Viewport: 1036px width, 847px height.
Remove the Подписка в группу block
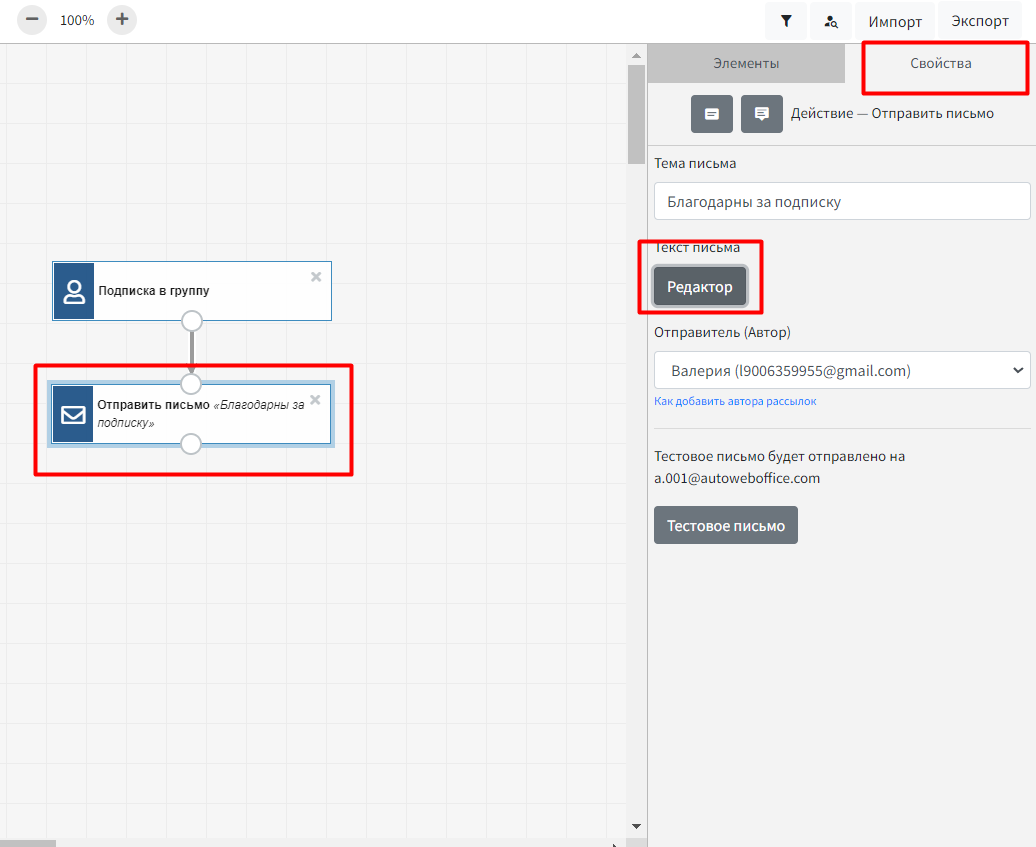tap(316, 277)
